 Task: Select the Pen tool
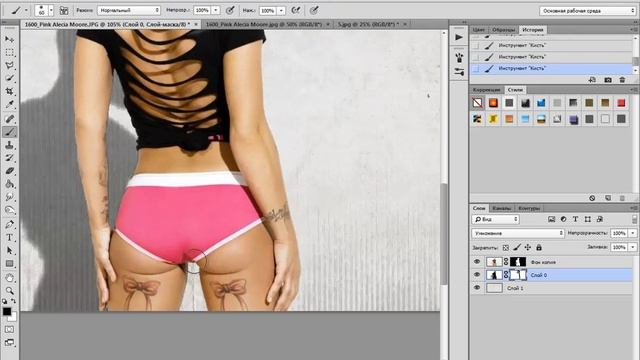pyautogui.click(x=9, y=224)
